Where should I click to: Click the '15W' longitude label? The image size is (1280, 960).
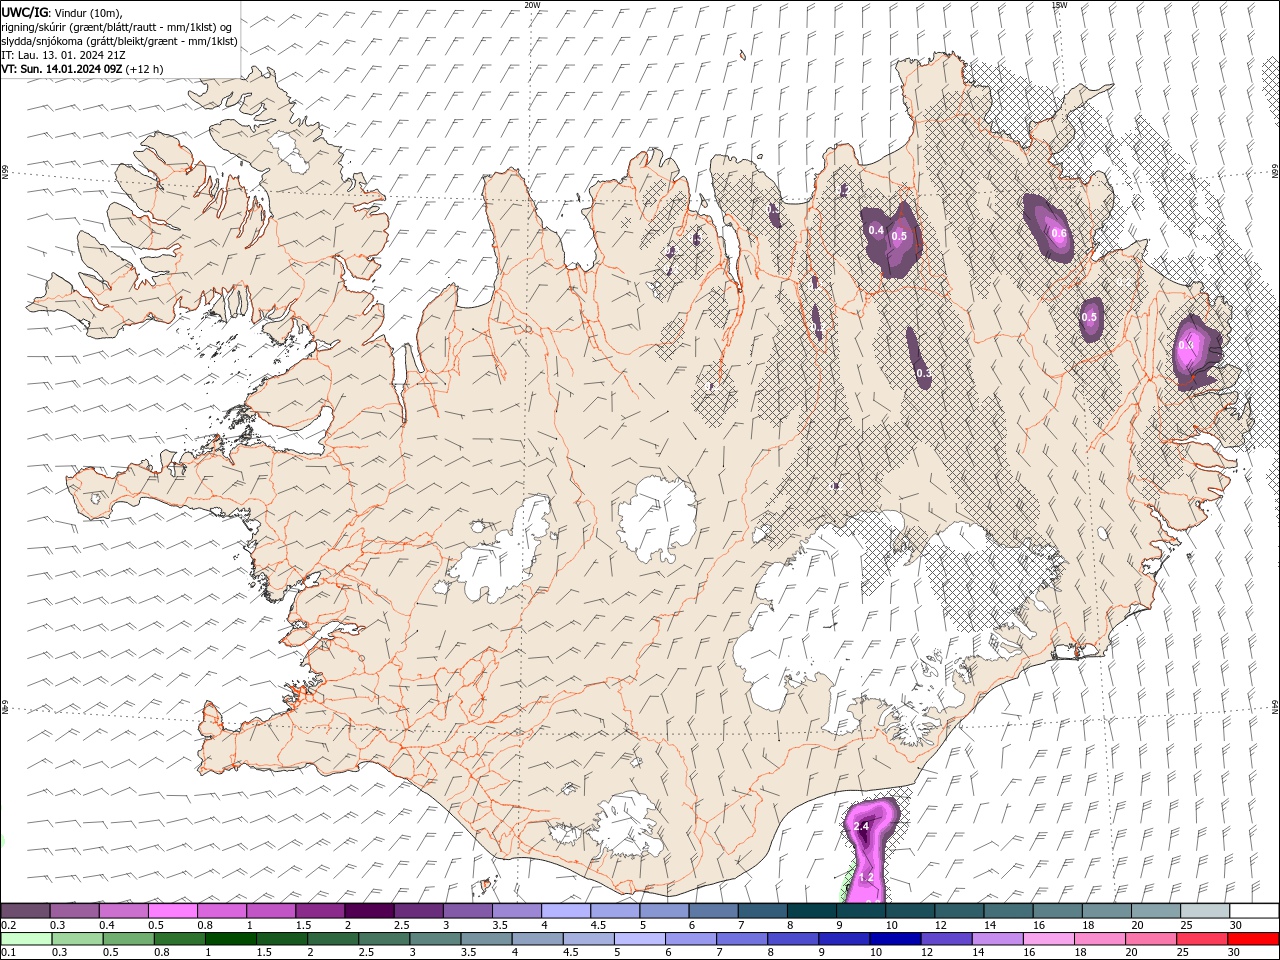(1059, 5)
